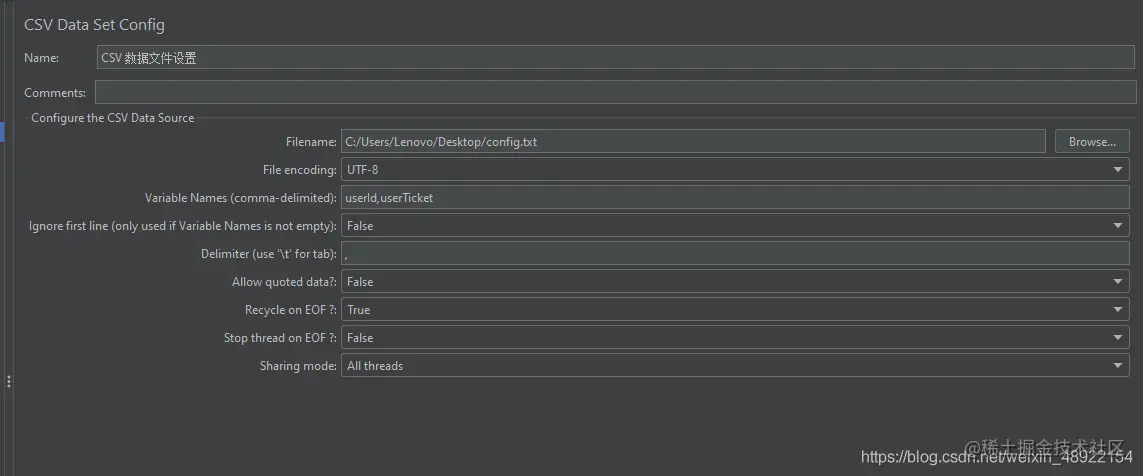
Task: Open the Allow quoted data dropdown
Action: click(x=735, y=281)
